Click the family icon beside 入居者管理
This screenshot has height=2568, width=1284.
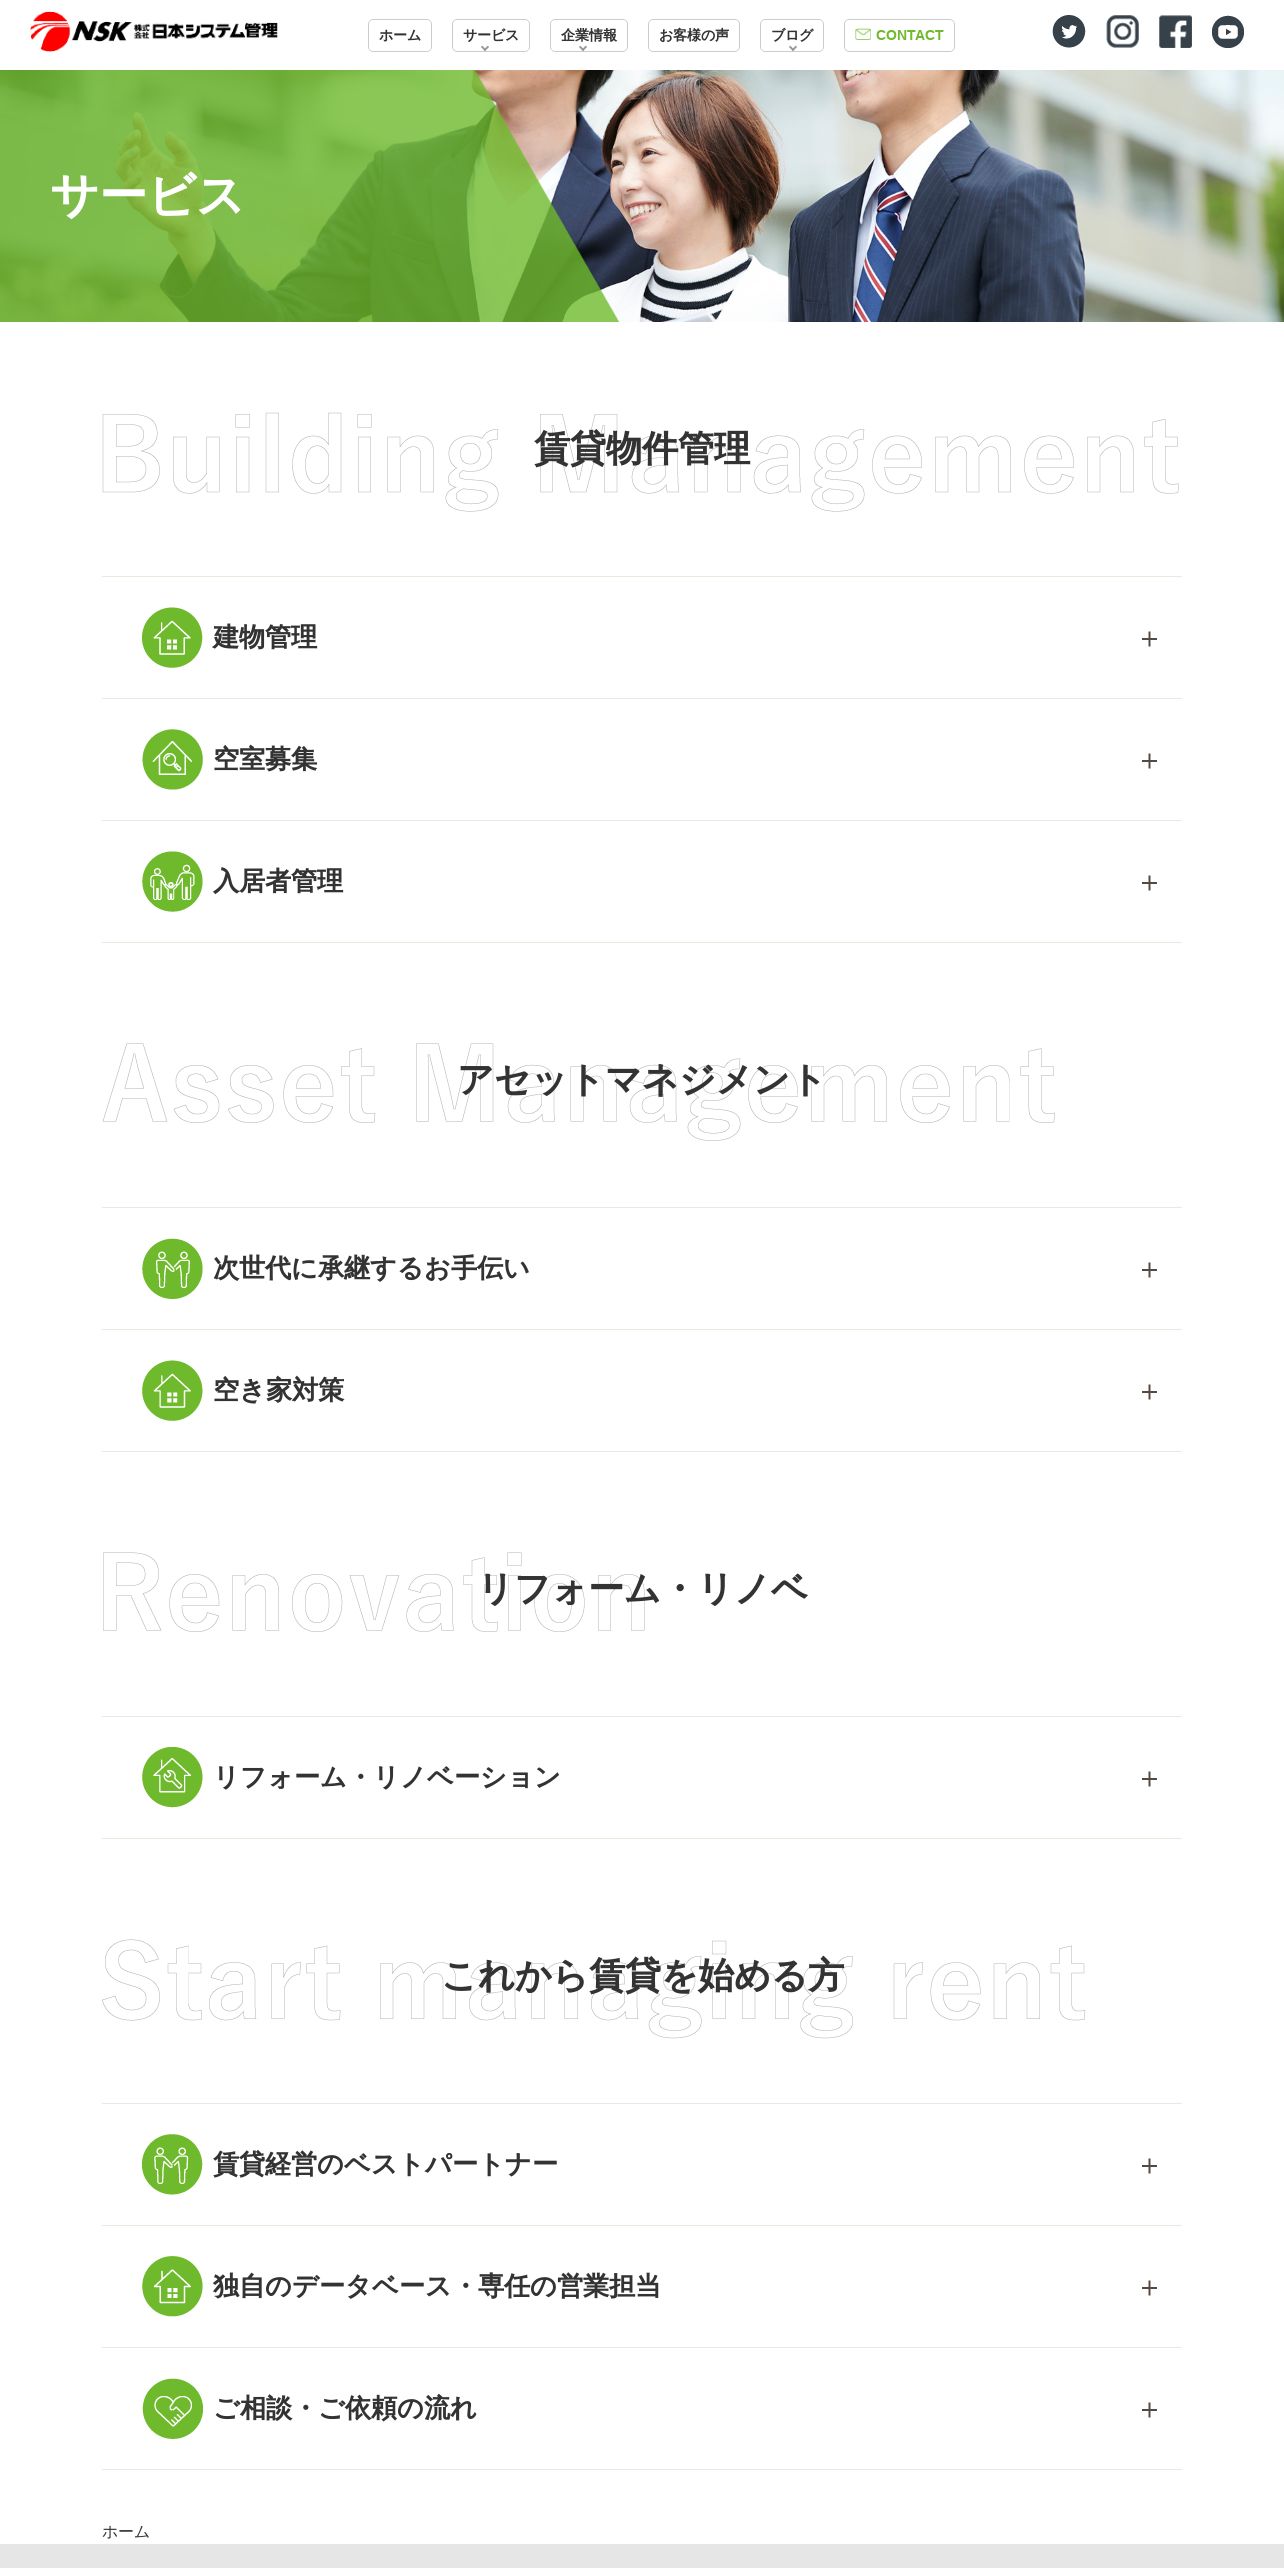pyautogui.click(x=172, y=882)
